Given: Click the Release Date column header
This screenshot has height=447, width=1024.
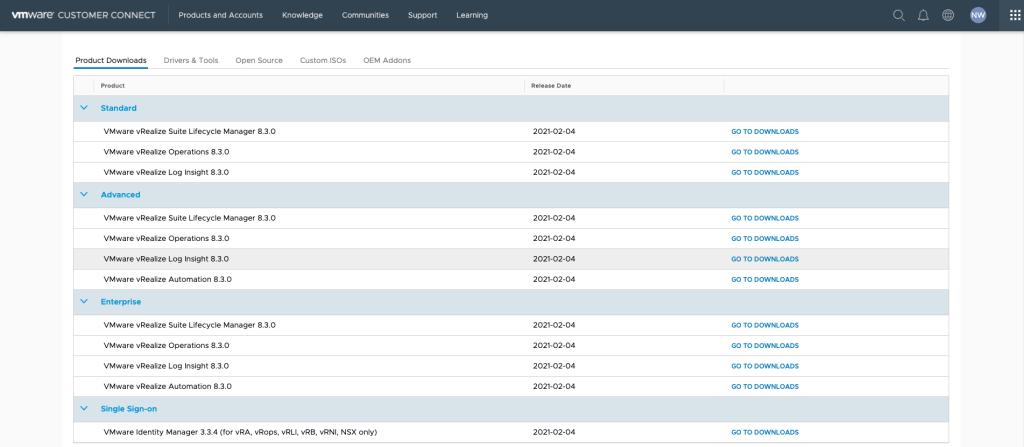Looking at the screenshot, I should click(x=551, y=86).
